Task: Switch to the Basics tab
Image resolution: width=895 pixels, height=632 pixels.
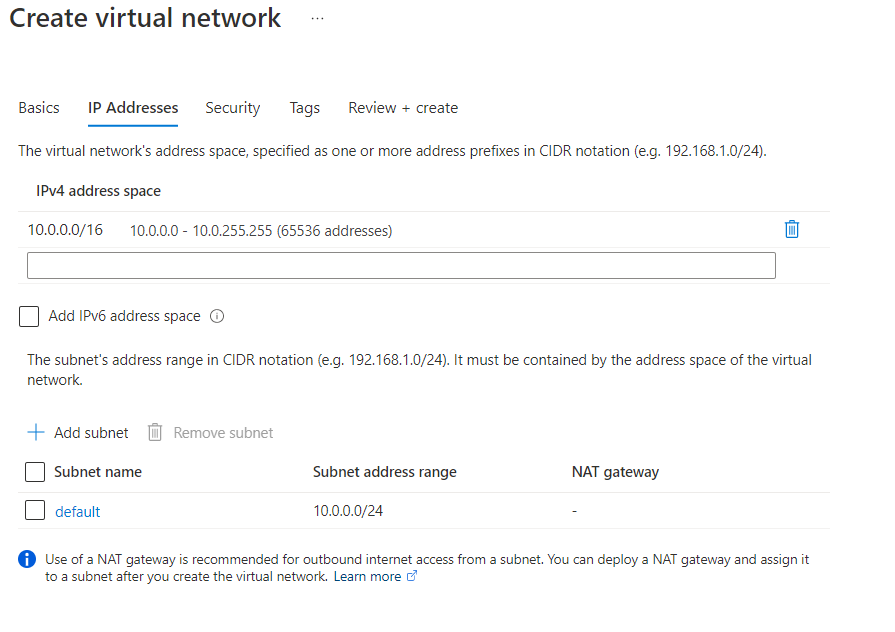Action: [39, 108]
